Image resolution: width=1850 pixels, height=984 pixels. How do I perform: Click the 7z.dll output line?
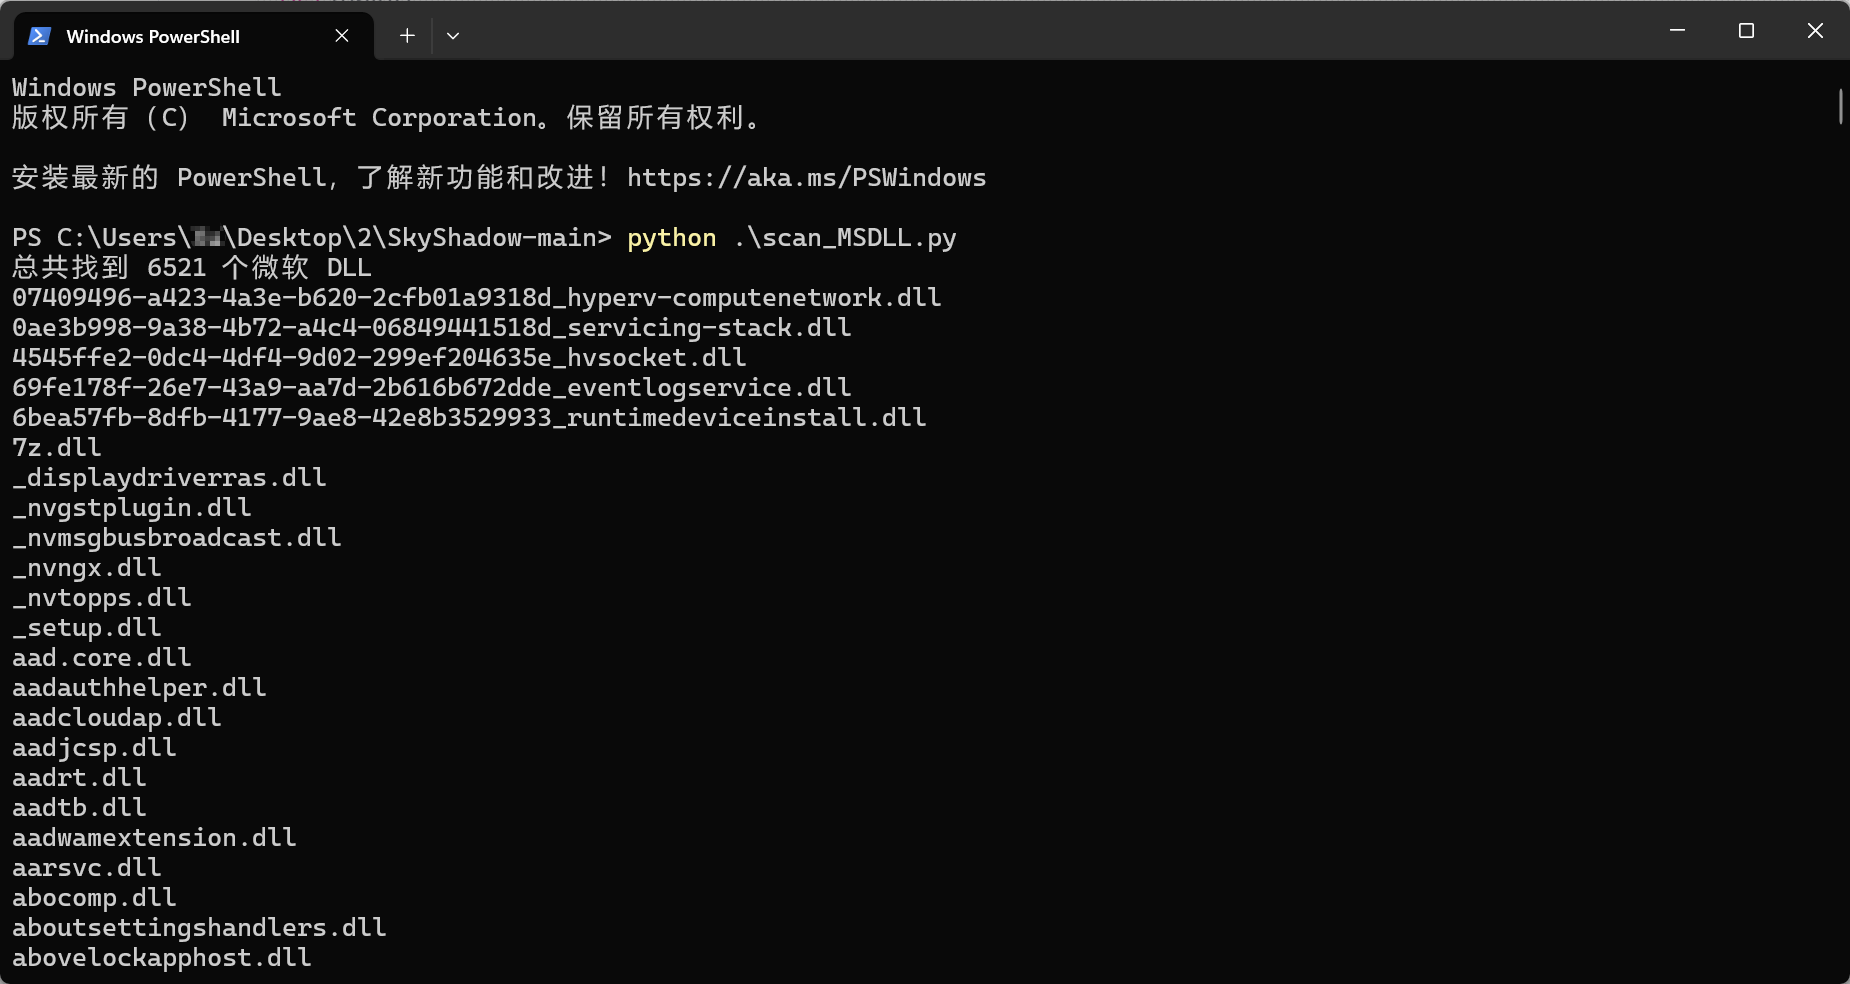57,448
